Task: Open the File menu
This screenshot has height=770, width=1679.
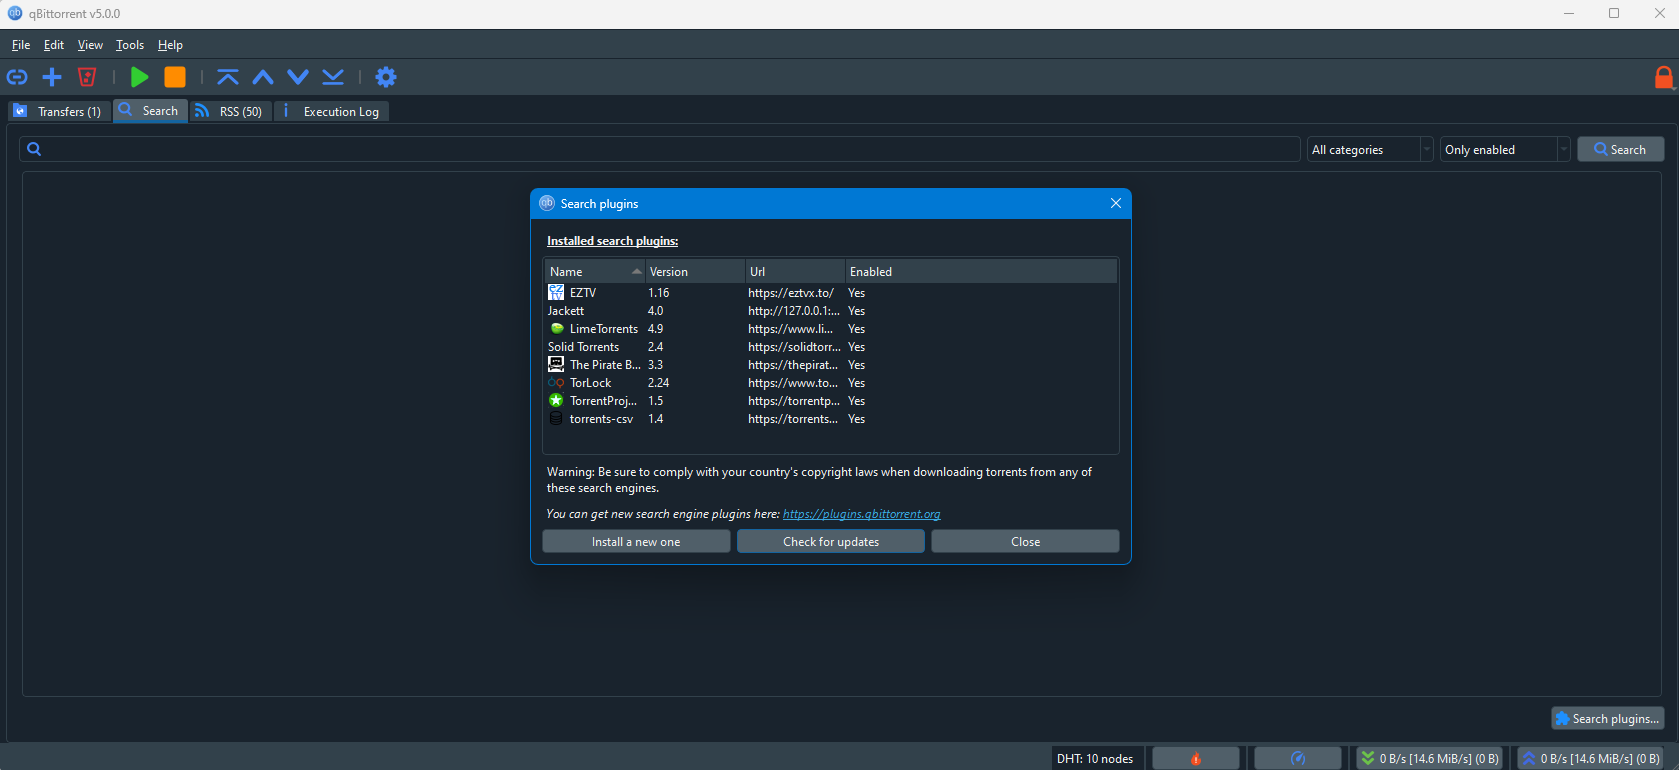Action: [21, 45]
